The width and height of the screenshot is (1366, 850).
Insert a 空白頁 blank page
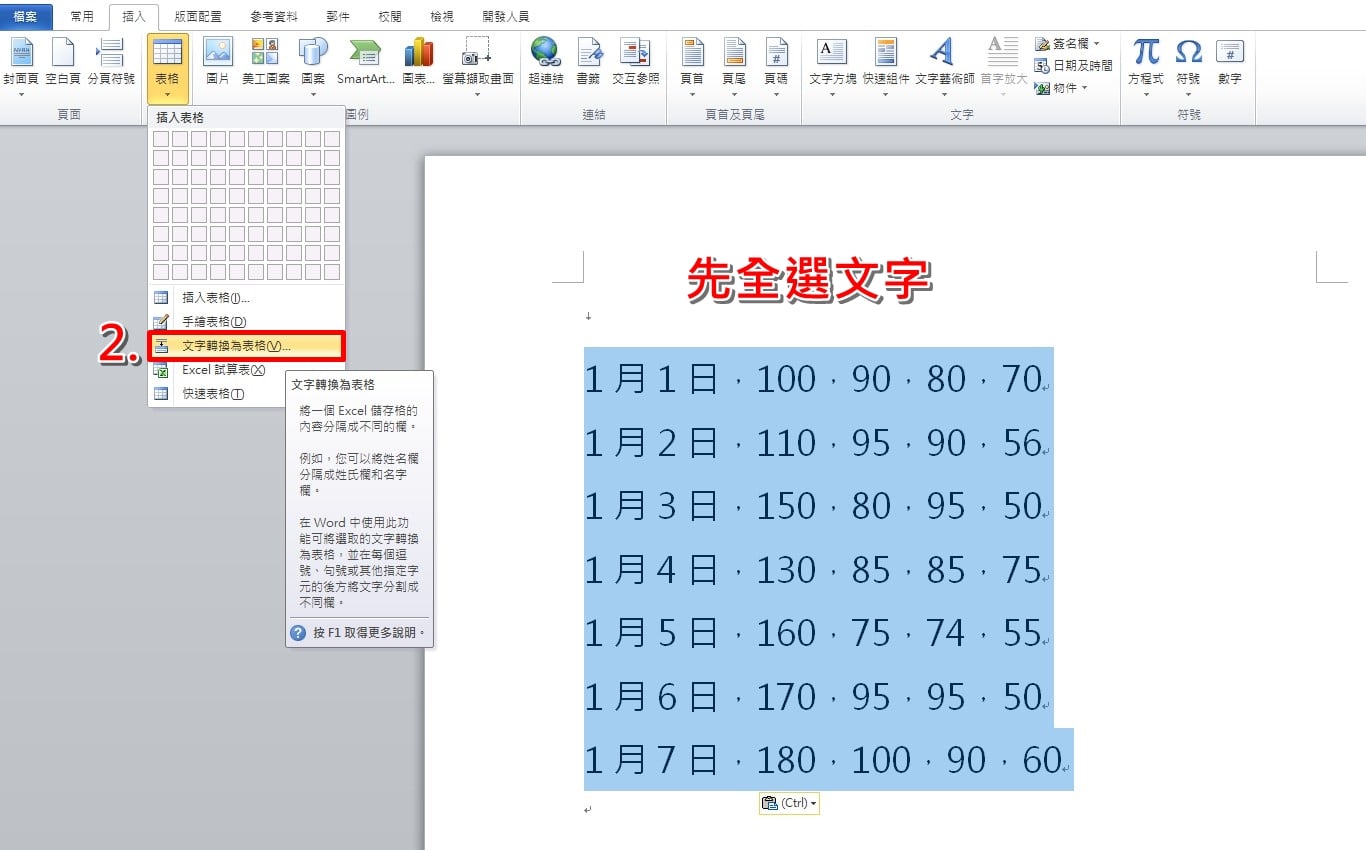63,52
